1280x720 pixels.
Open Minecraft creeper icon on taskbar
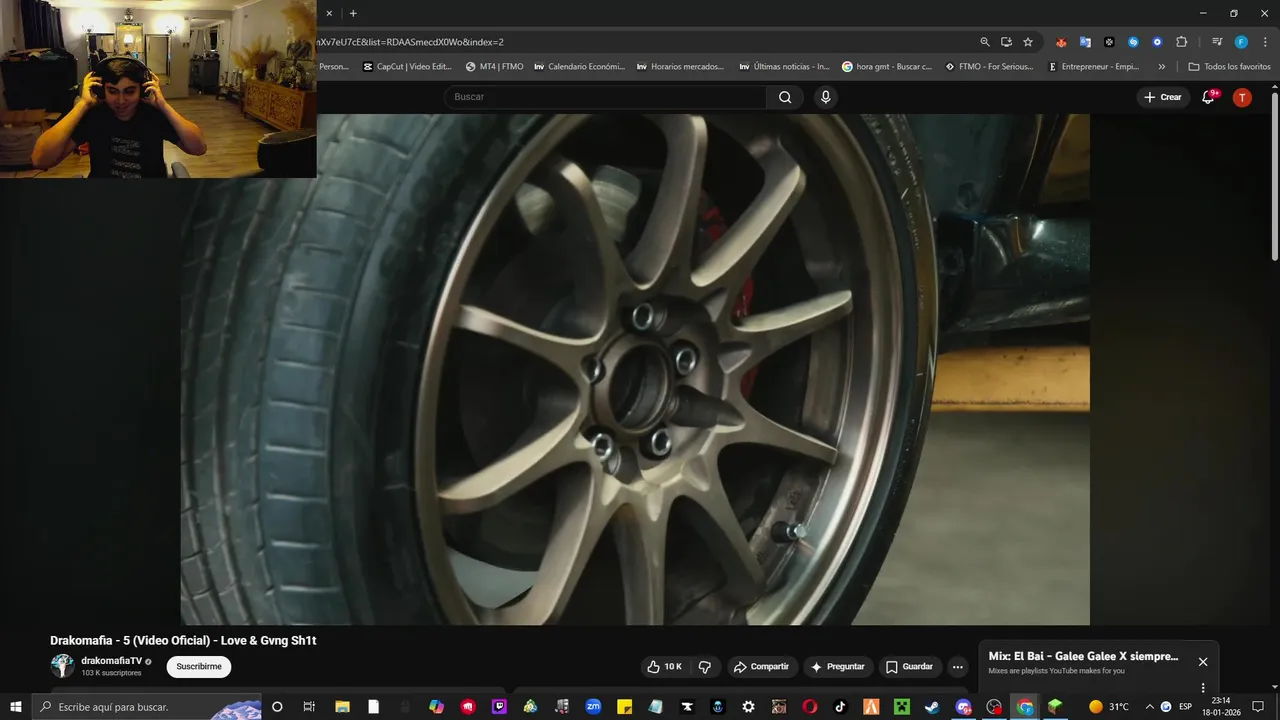click(901, 707)
